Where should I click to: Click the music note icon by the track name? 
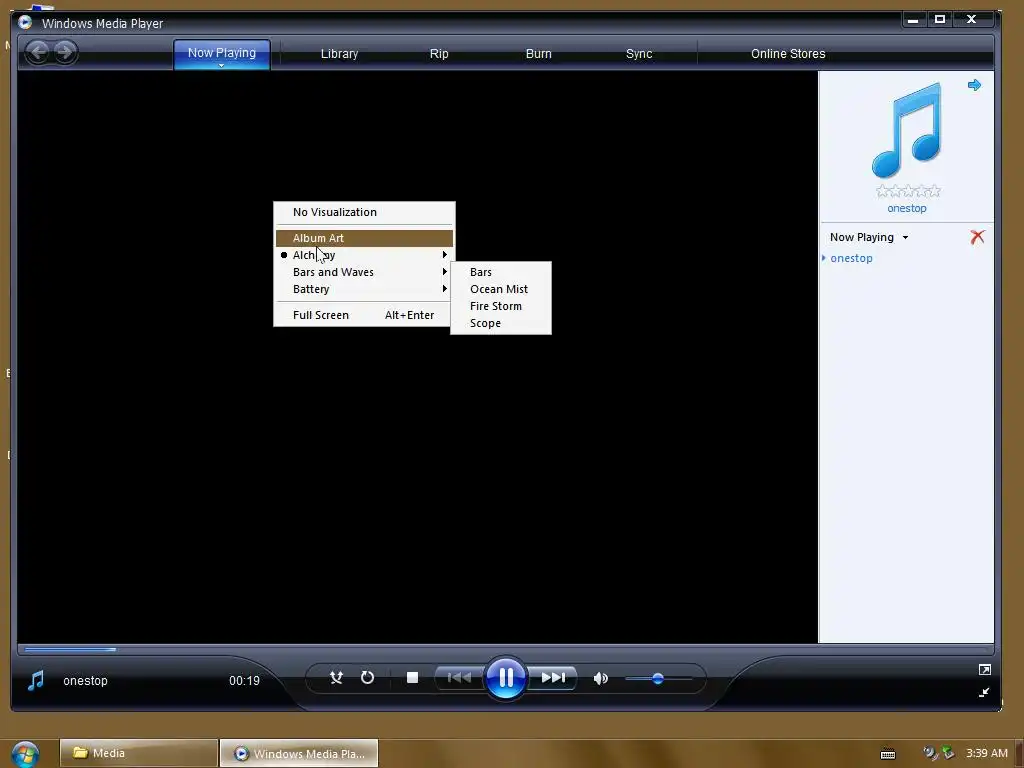click(36, 680)
